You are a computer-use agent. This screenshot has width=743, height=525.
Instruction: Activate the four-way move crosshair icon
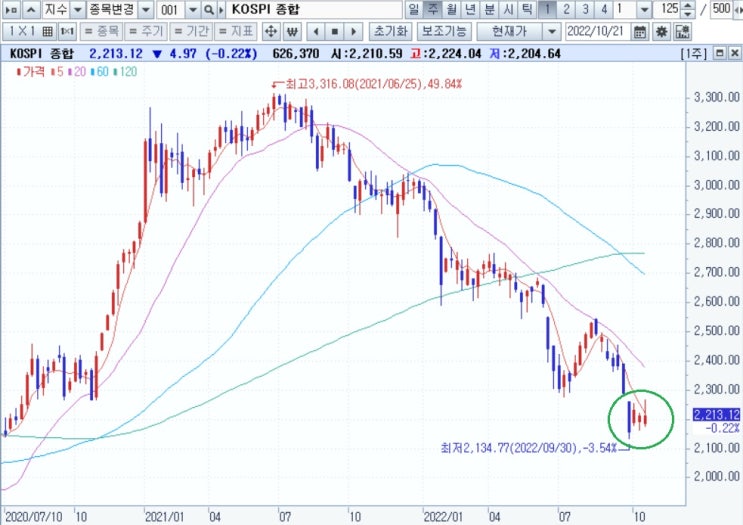271,32
